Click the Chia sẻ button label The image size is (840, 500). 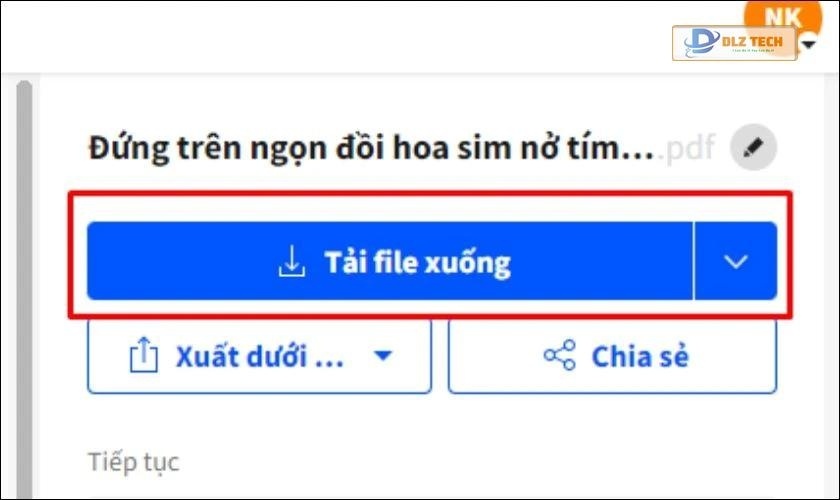(x=640, y=356)
